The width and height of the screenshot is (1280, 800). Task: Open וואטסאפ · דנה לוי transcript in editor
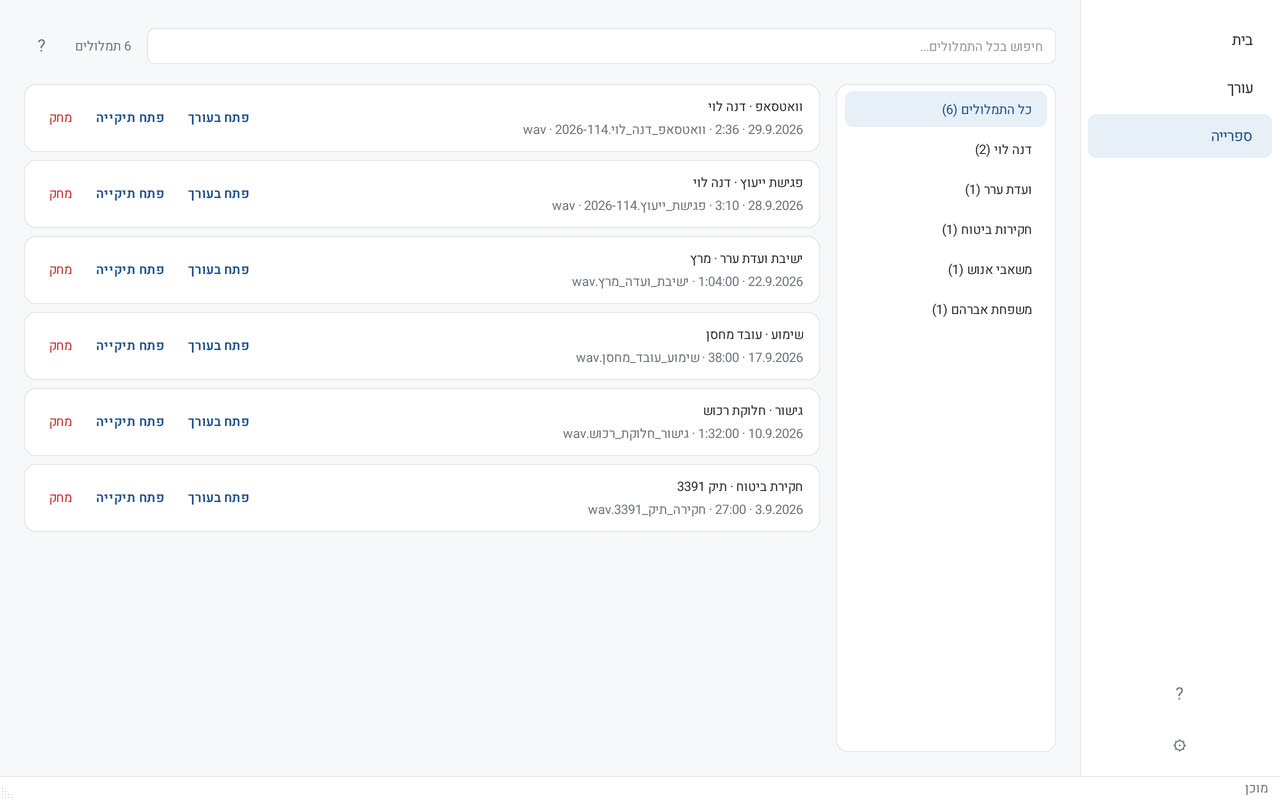(x=219, y=118)
